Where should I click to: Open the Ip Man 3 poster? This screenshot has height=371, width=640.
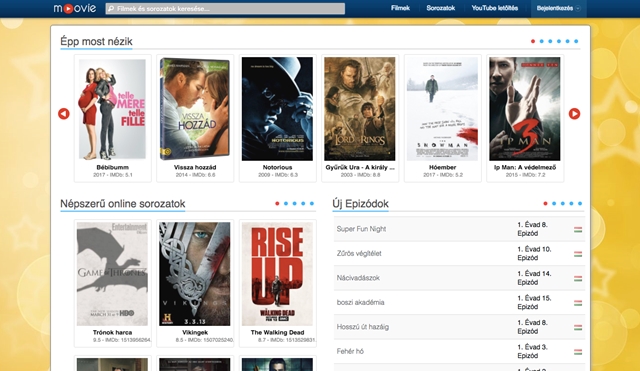click(x=524, y=109)
